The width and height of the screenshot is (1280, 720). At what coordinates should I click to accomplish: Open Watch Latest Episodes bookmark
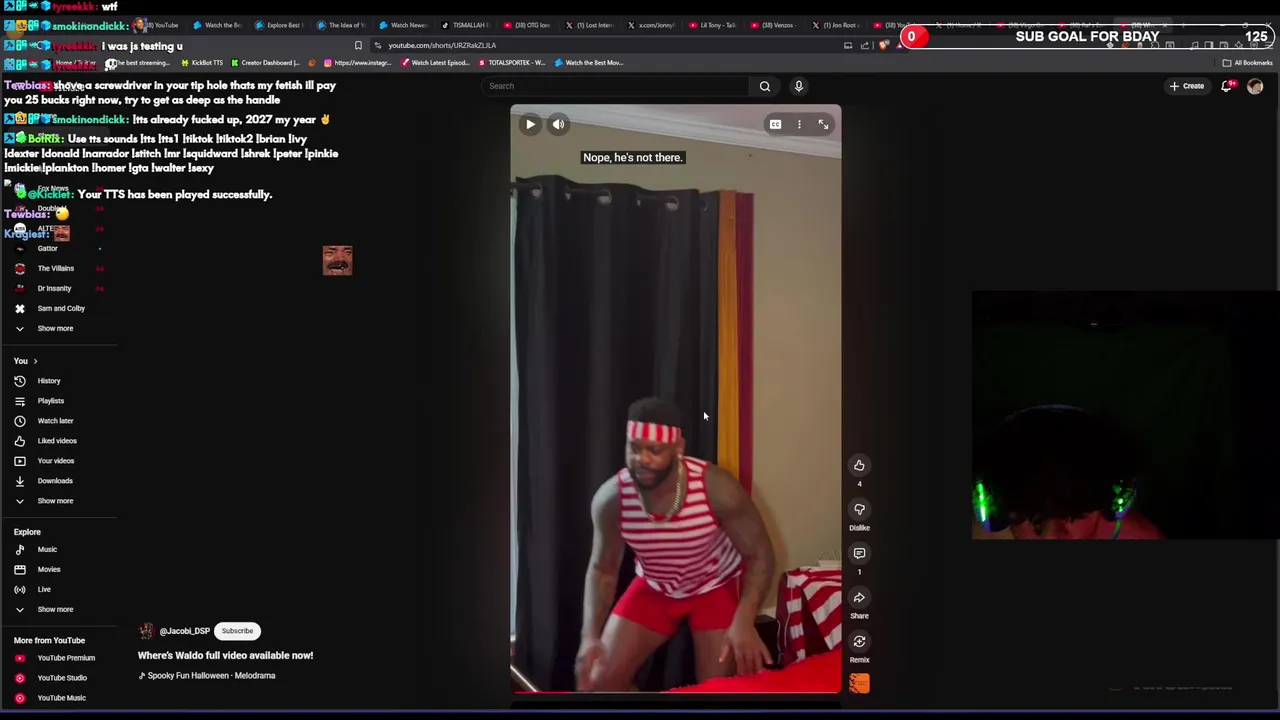pyautogui.click(x=436, y=63)
